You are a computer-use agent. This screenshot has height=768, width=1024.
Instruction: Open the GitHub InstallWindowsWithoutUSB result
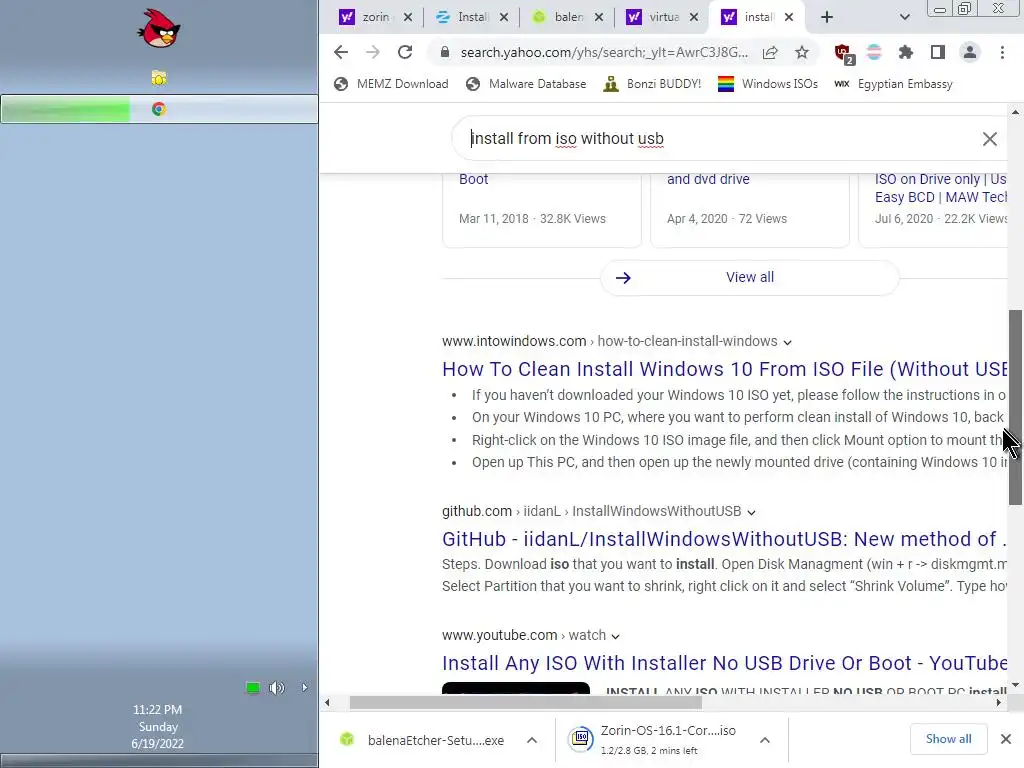coord(725,539)
